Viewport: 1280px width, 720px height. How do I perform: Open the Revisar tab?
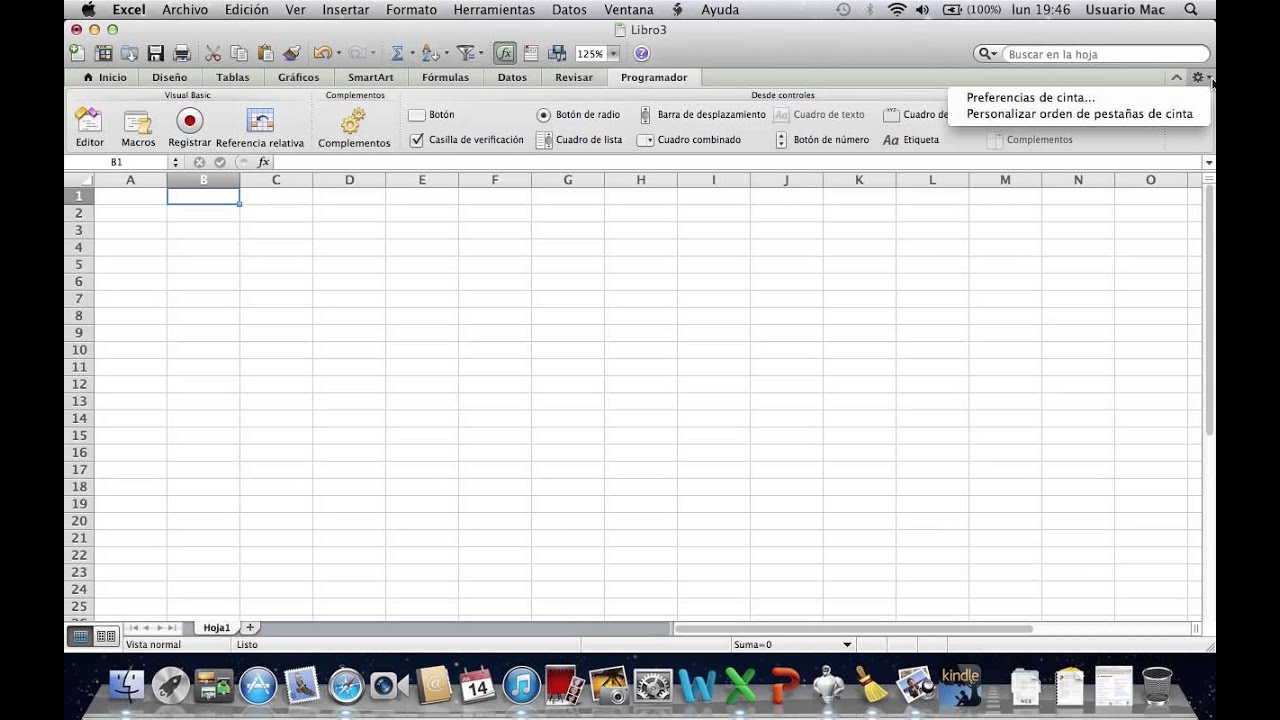[574, 77]
